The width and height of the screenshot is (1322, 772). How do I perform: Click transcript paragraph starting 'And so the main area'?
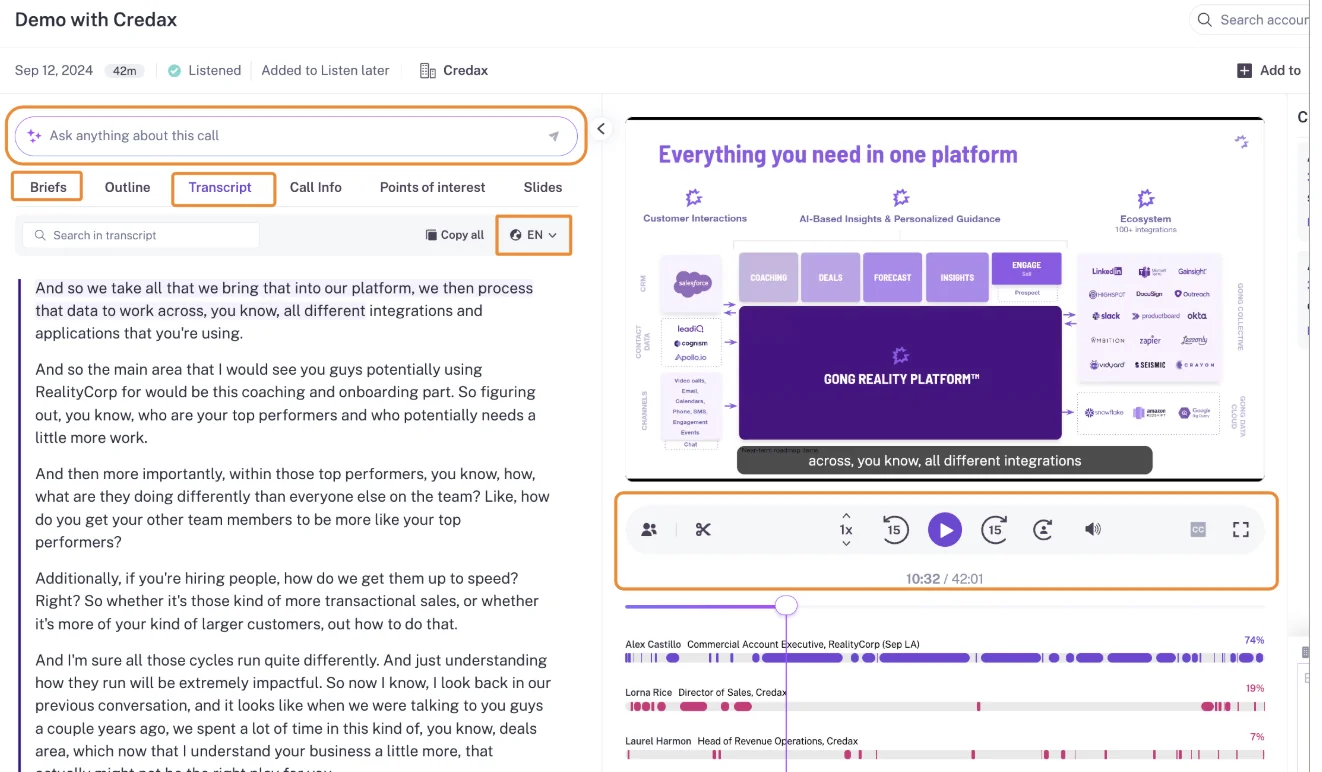coord(285,403)
